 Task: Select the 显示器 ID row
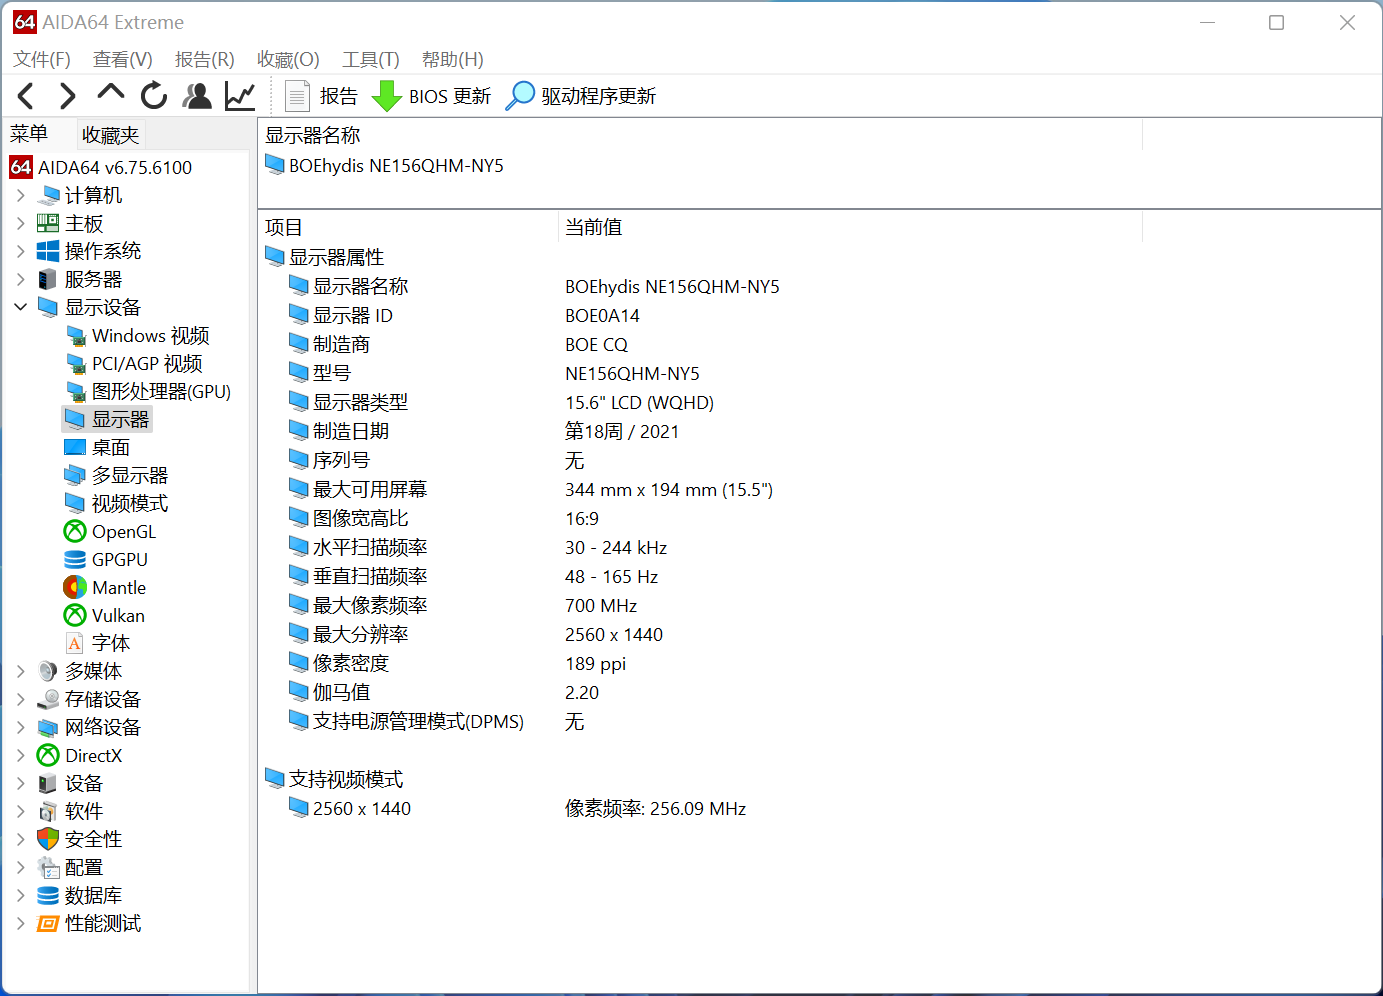341,315
